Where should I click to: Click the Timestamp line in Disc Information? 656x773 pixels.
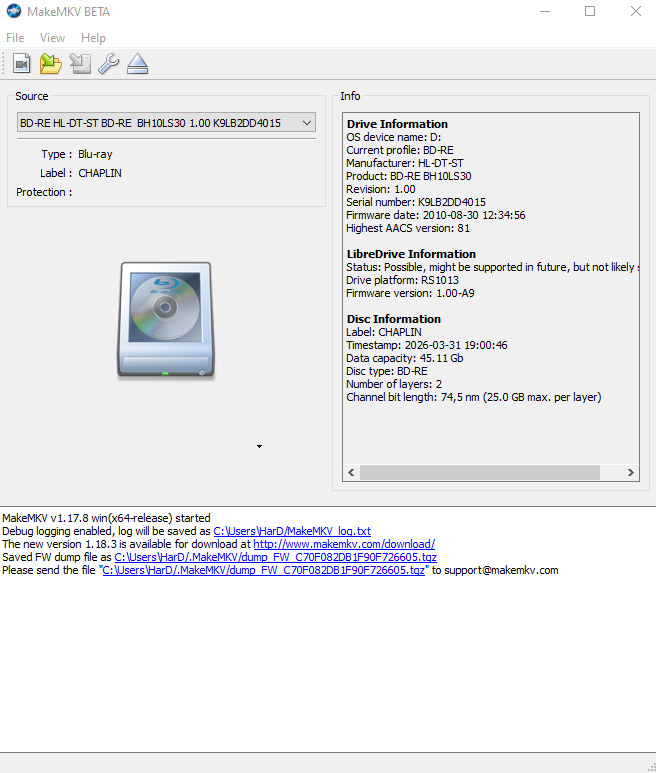426,345
